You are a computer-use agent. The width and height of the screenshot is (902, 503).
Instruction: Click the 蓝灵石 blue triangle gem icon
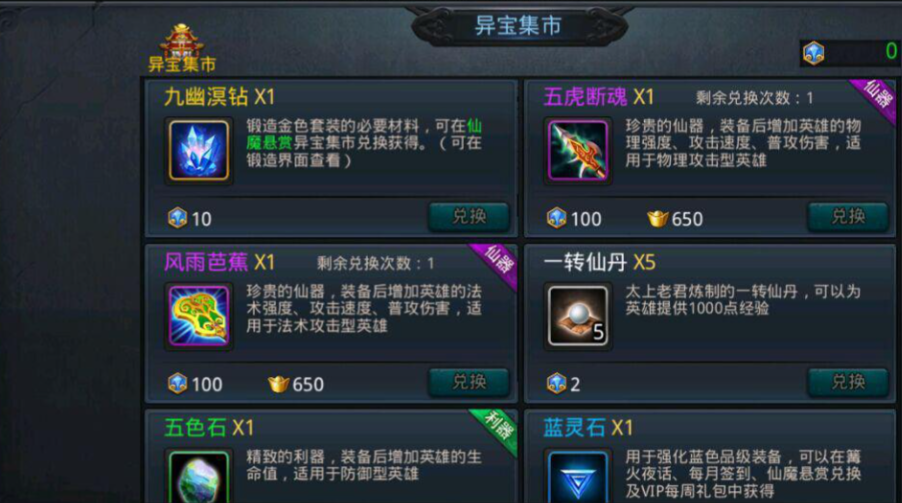(578, 477)
